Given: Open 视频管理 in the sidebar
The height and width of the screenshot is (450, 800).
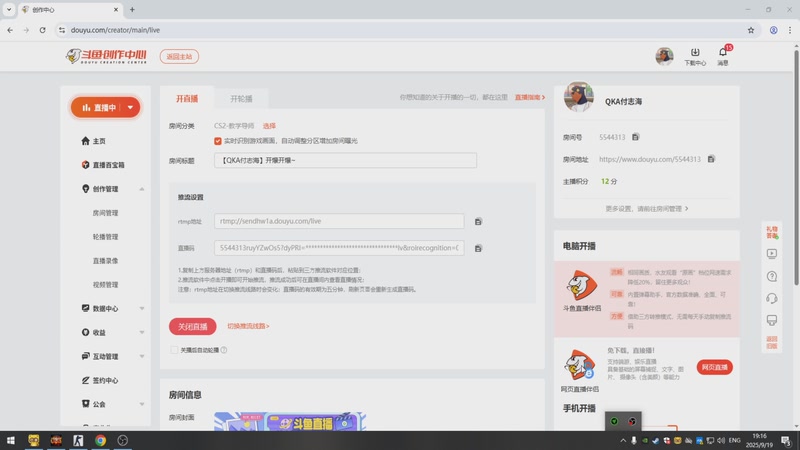Looking at the screenshot, I should pos(105,285).
